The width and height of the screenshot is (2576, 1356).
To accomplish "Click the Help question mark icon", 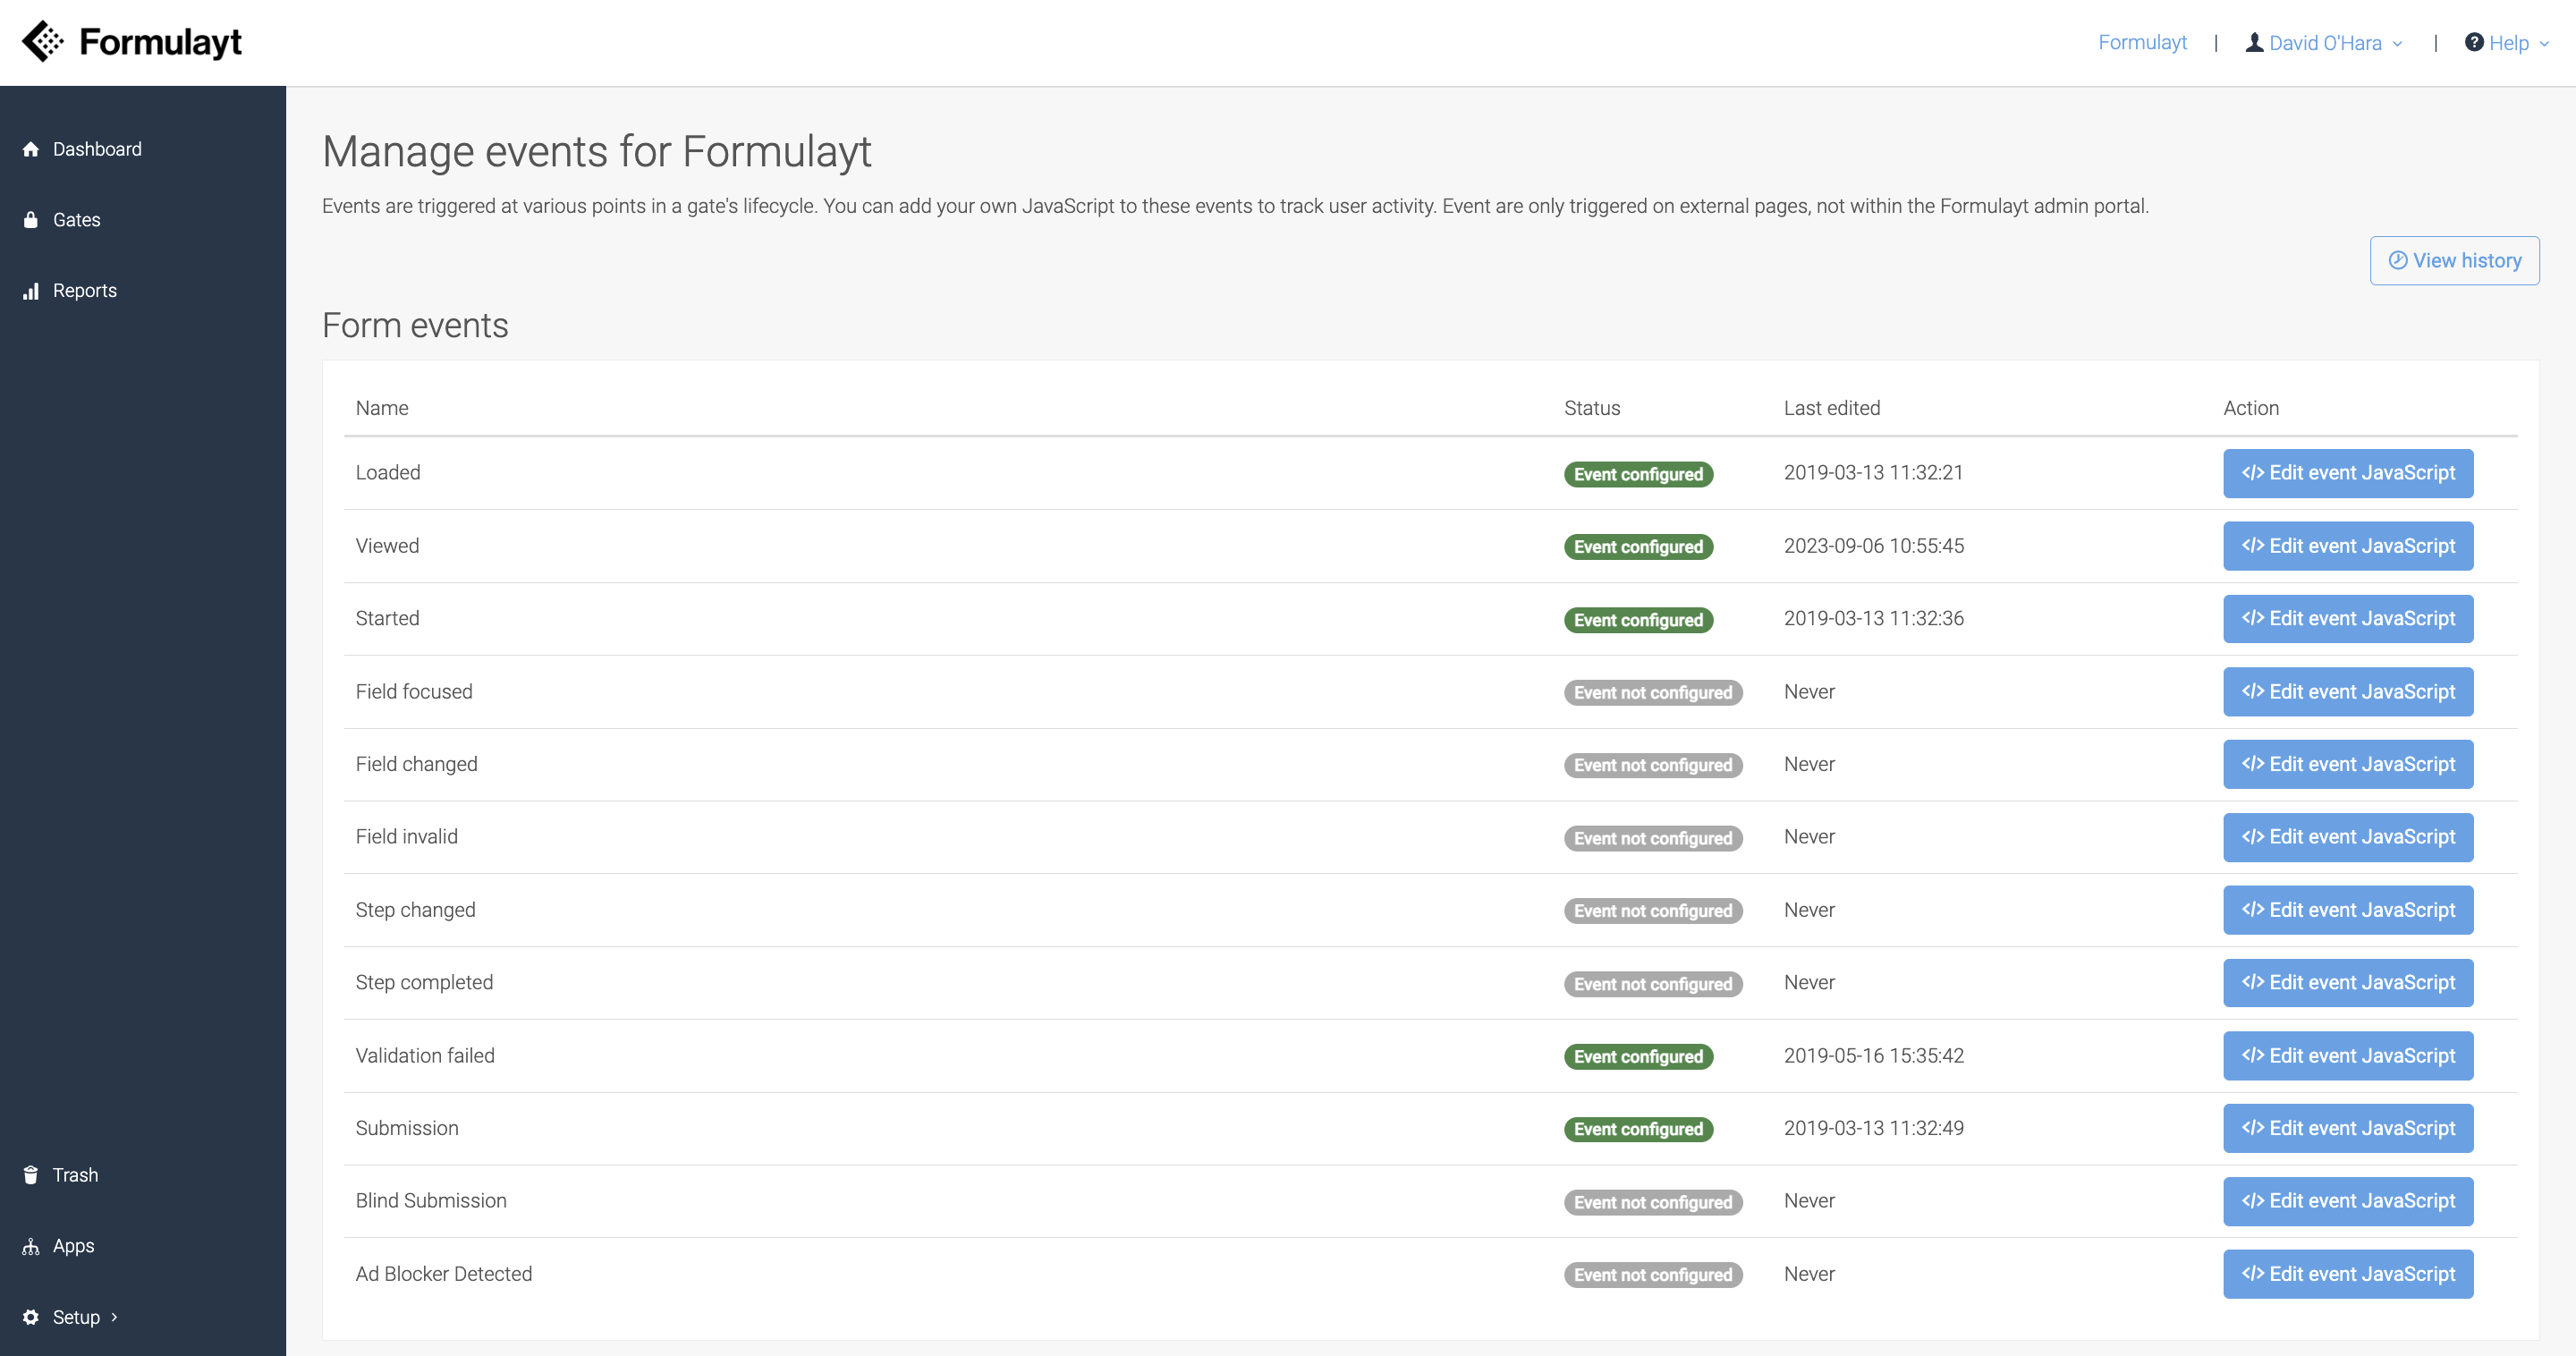I will coord(2473,42).
